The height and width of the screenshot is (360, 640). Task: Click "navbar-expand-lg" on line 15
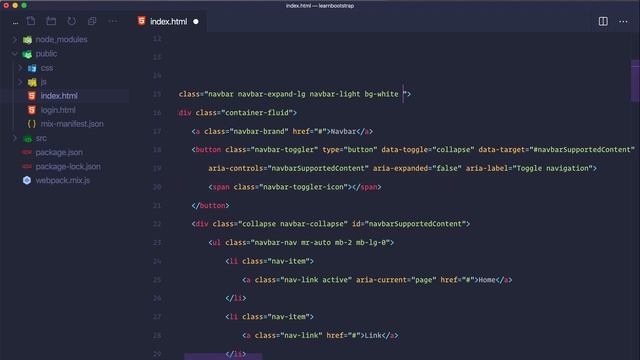[x=271, y=94]
